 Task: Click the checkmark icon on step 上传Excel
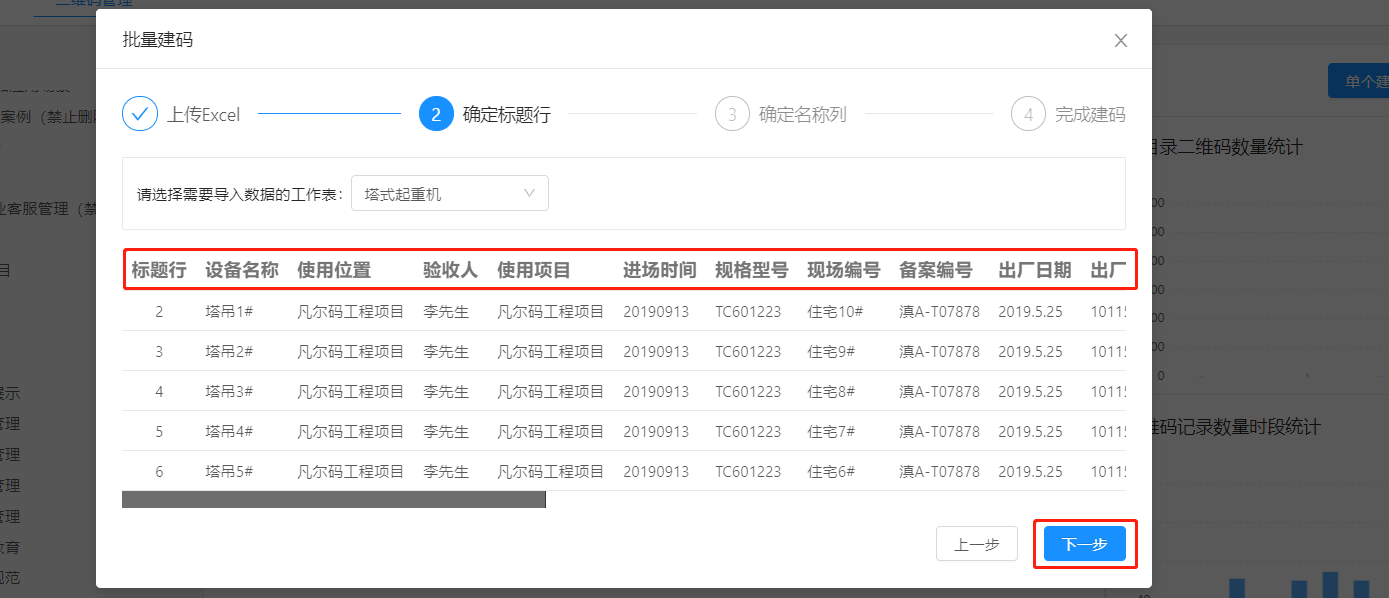(140, 113)
